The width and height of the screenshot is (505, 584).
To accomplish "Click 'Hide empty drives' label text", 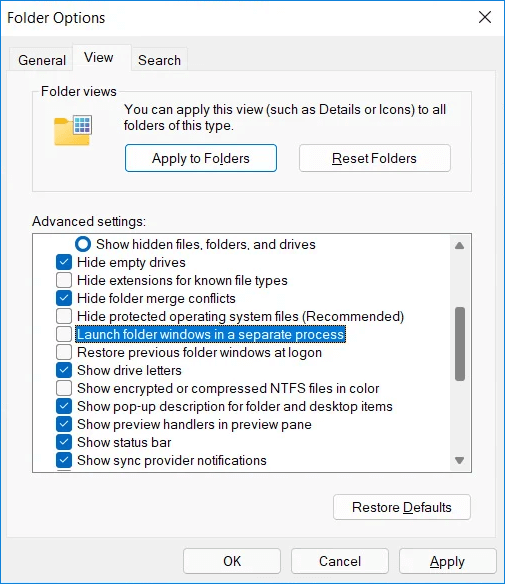I will [x=131, y=263].
